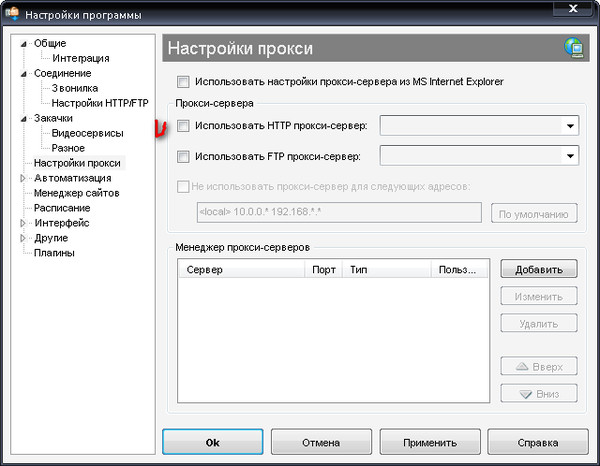
Task: Click the 'Добавить' proxy server button
Action: [539, 269]
